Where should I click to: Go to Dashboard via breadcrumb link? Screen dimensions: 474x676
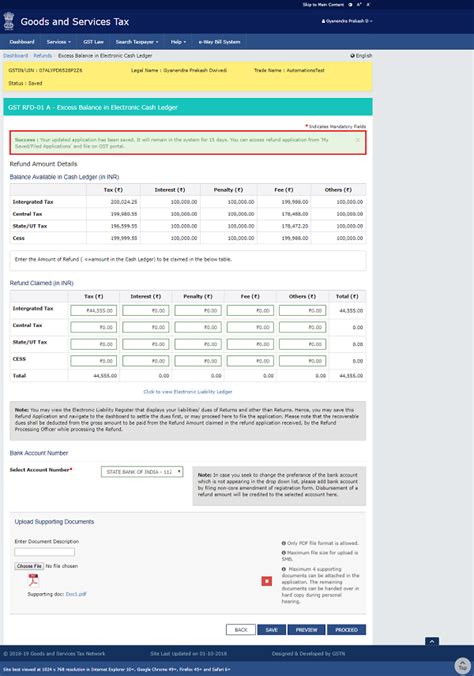tap(16, 56)
